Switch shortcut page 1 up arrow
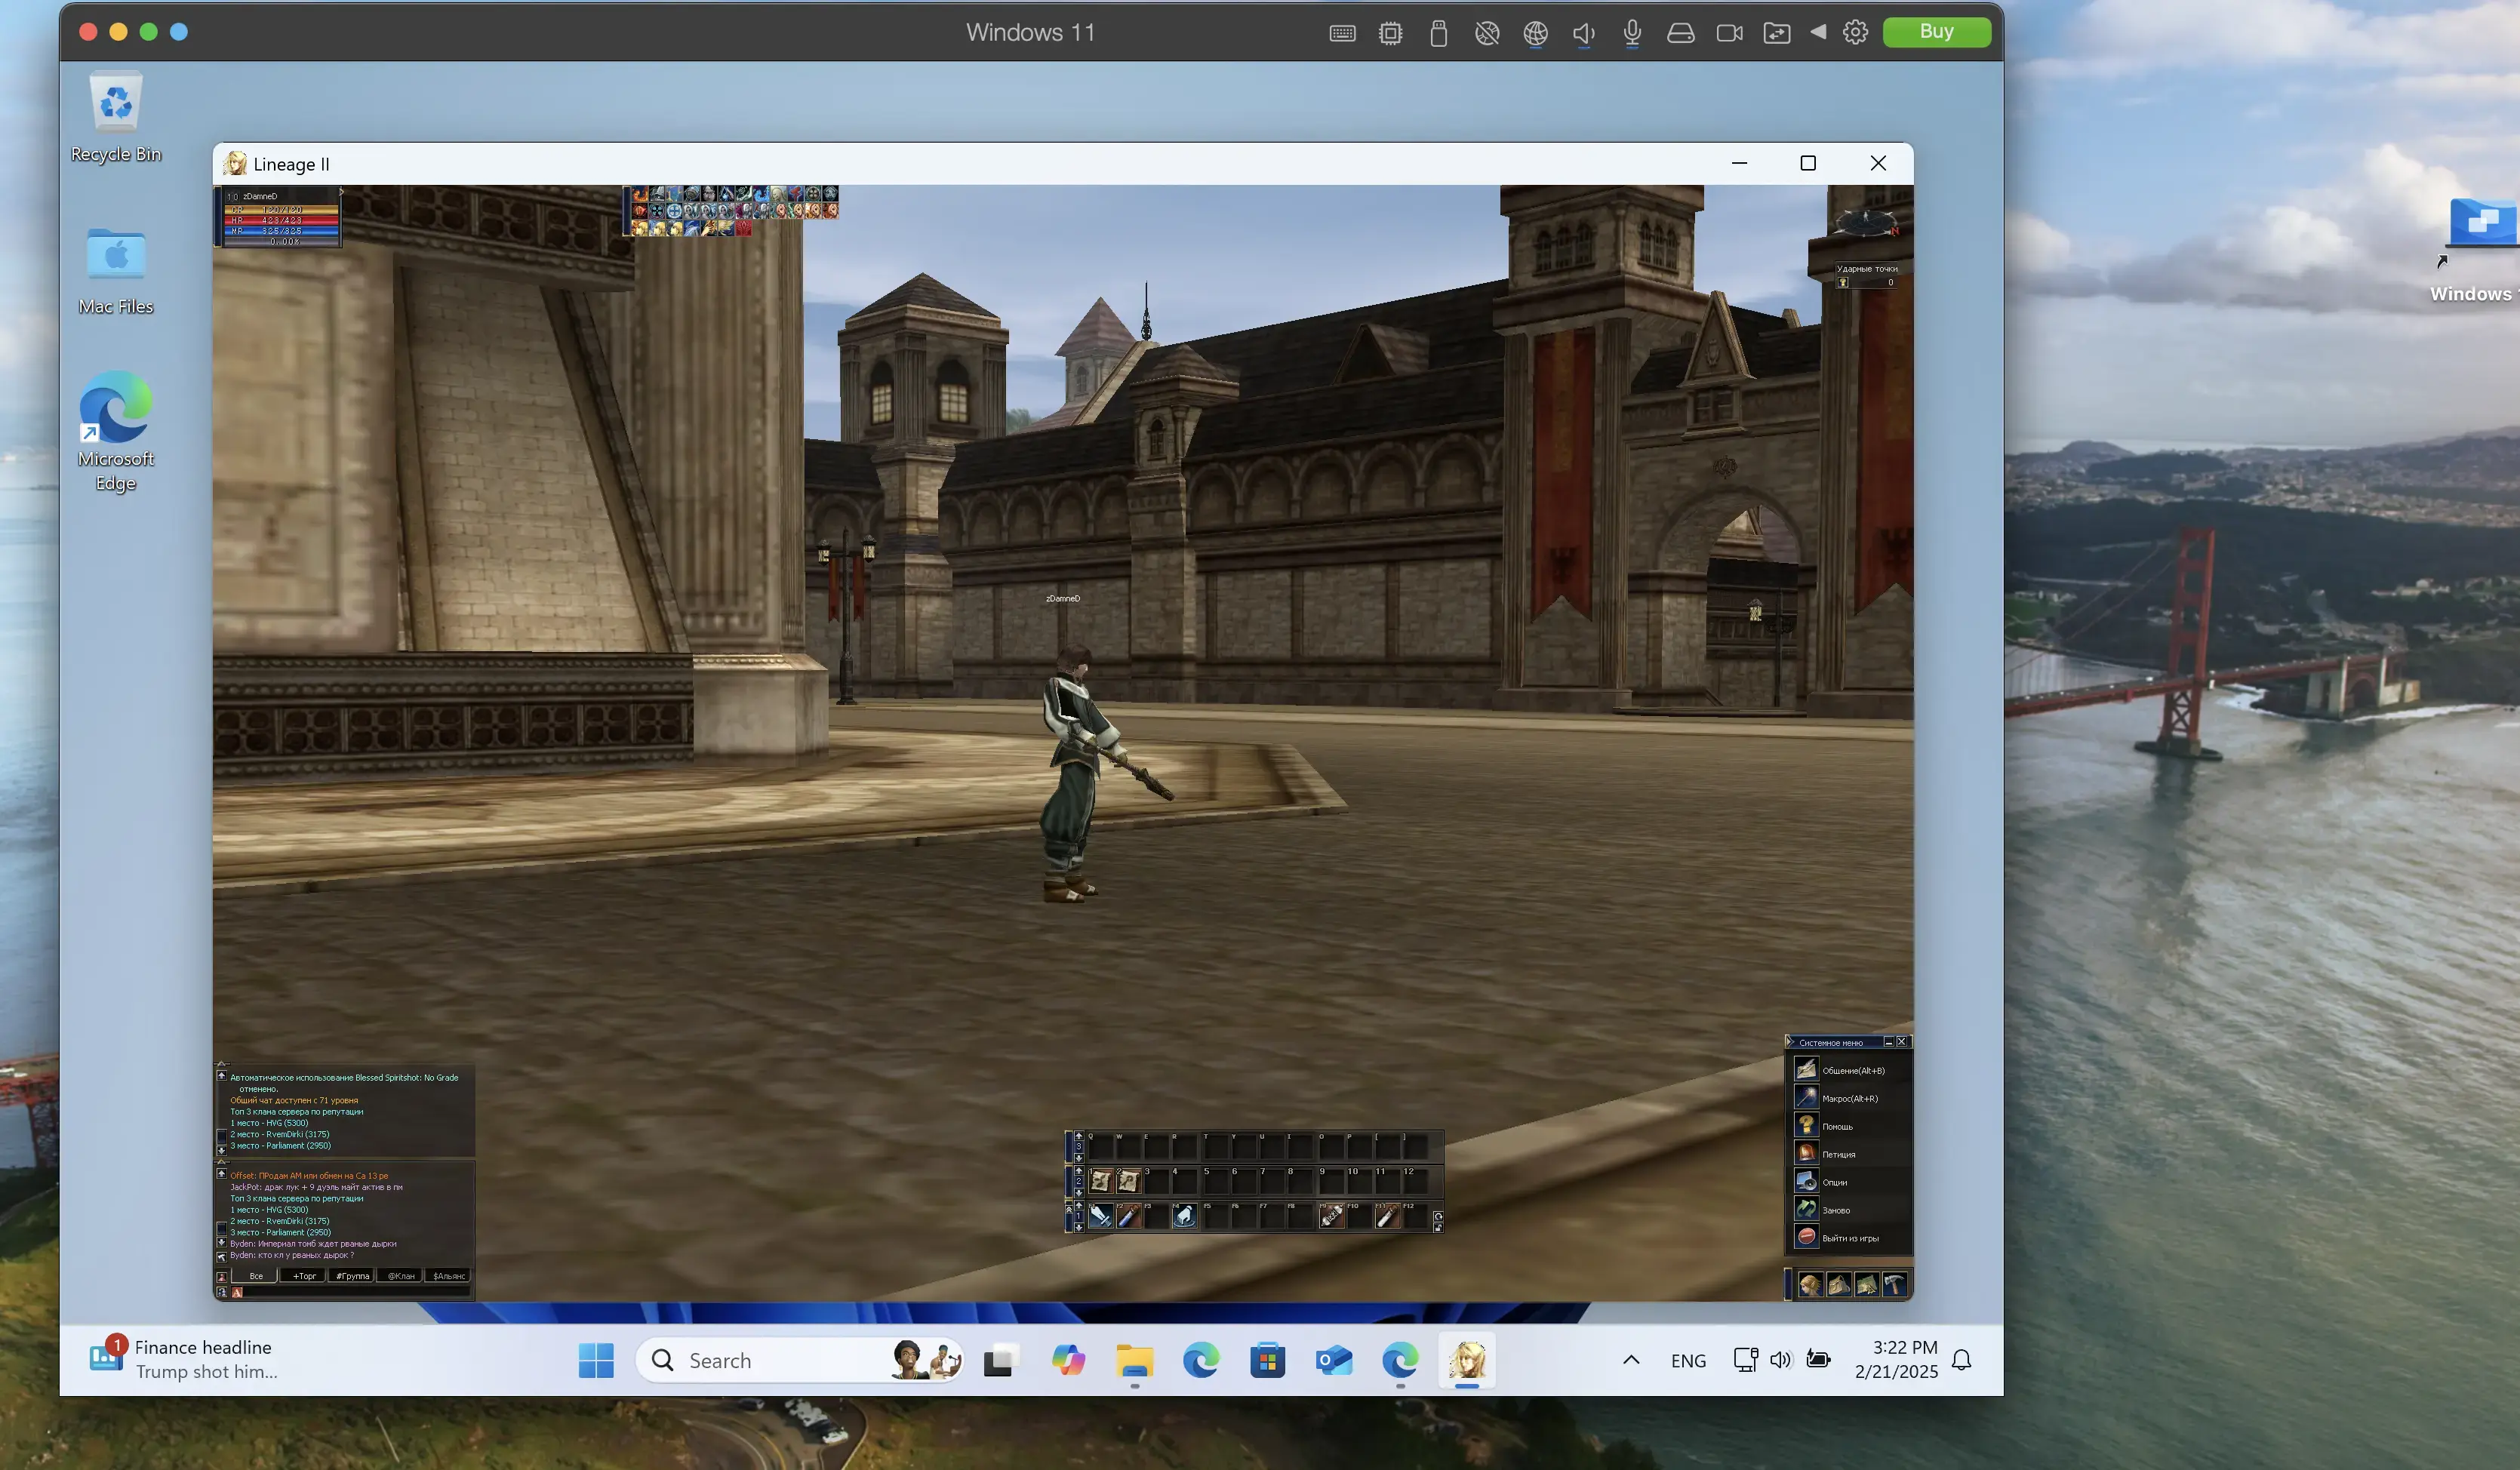The image size is (2520, 1470). [x=1079, y=1205]
